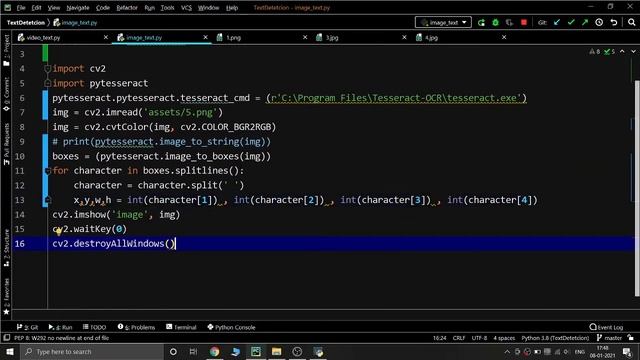Open the Navigate menu
The height and width of the screenshot is (360, 640).
78,8
